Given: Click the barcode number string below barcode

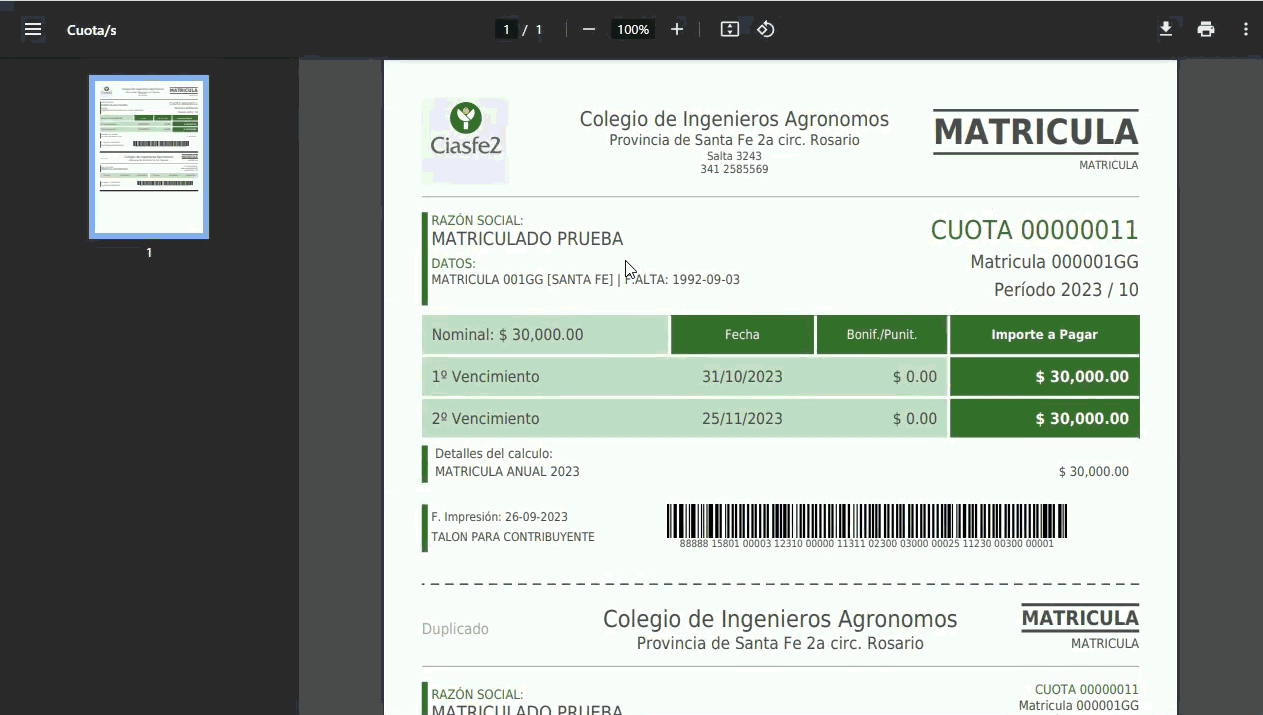Looking at the screenshot, I should tap(867, 544).
